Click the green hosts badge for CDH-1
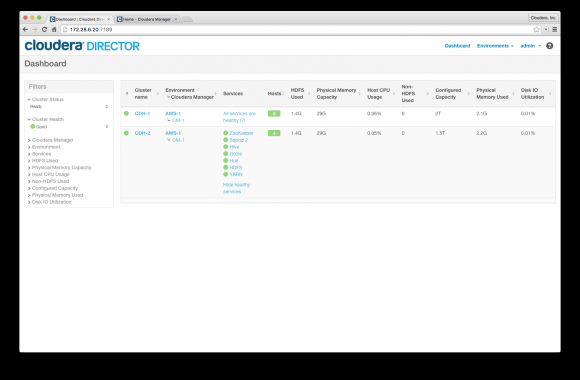The width and height of the screenshot is (580, 380). tap(274, 114)
